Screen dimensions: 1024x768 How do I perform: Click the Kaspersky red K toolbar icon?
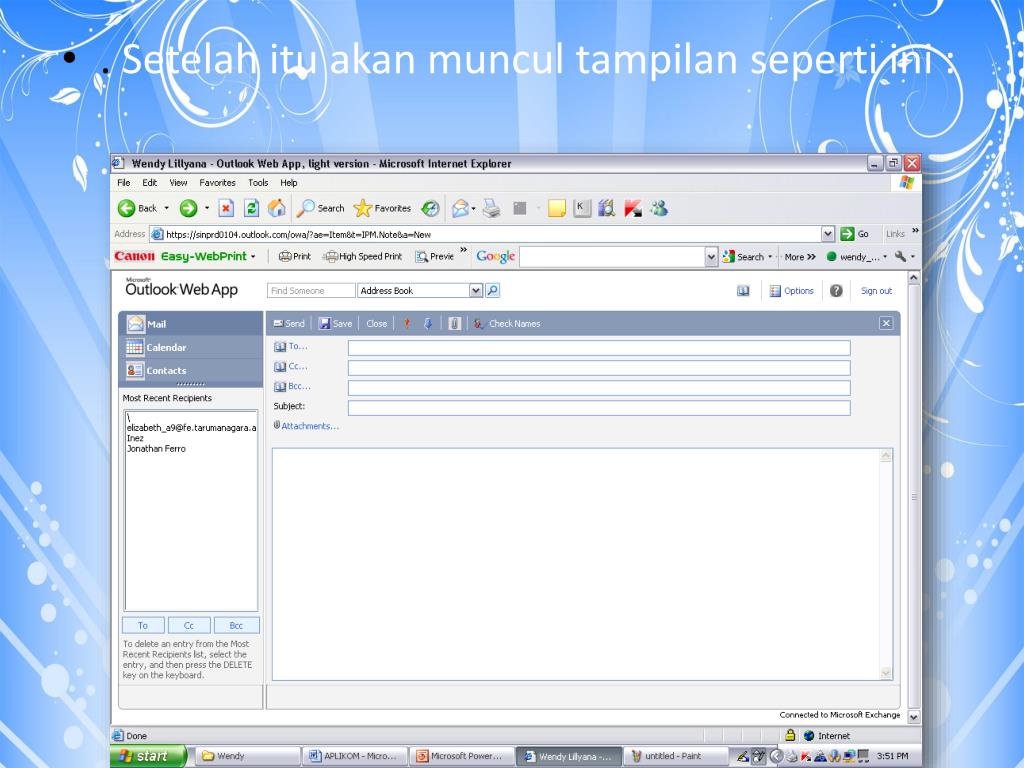tap(633, 208)
